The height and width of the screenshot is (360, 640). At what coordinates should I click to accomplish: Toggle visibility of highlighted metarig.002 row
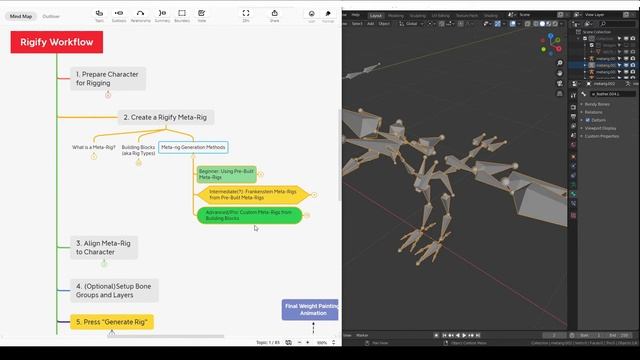click(626, 65)
